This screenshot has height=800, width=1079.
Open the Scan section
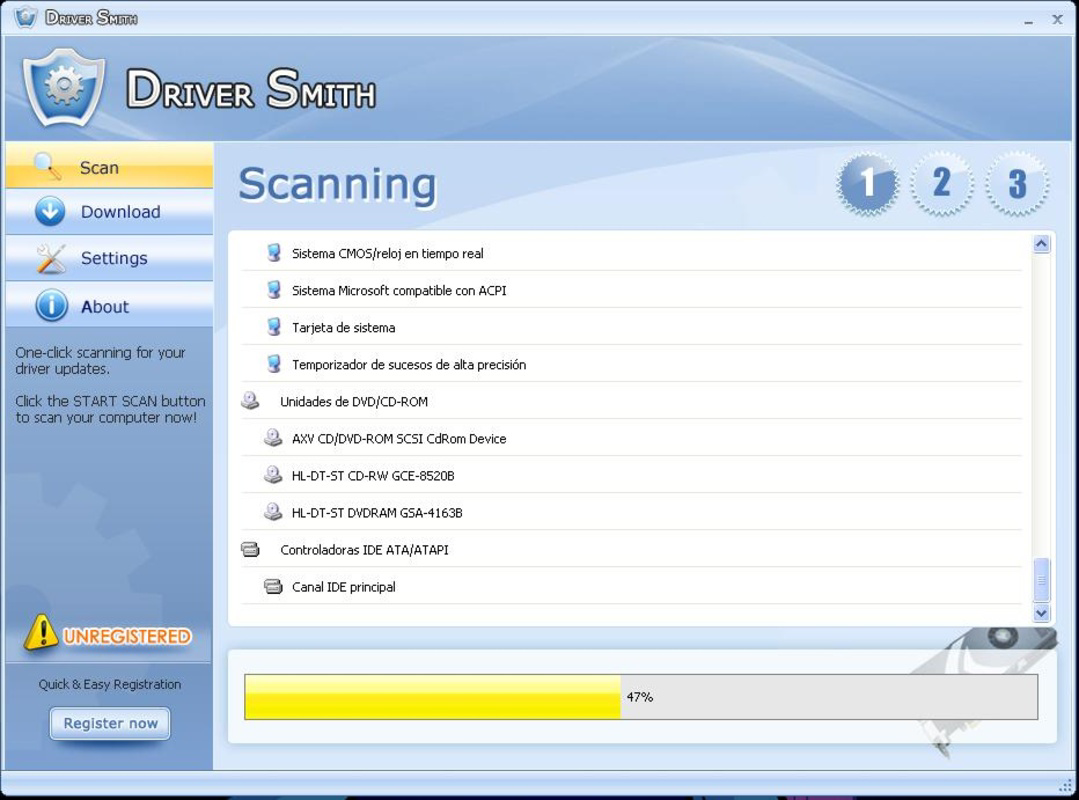coord(109,166)
